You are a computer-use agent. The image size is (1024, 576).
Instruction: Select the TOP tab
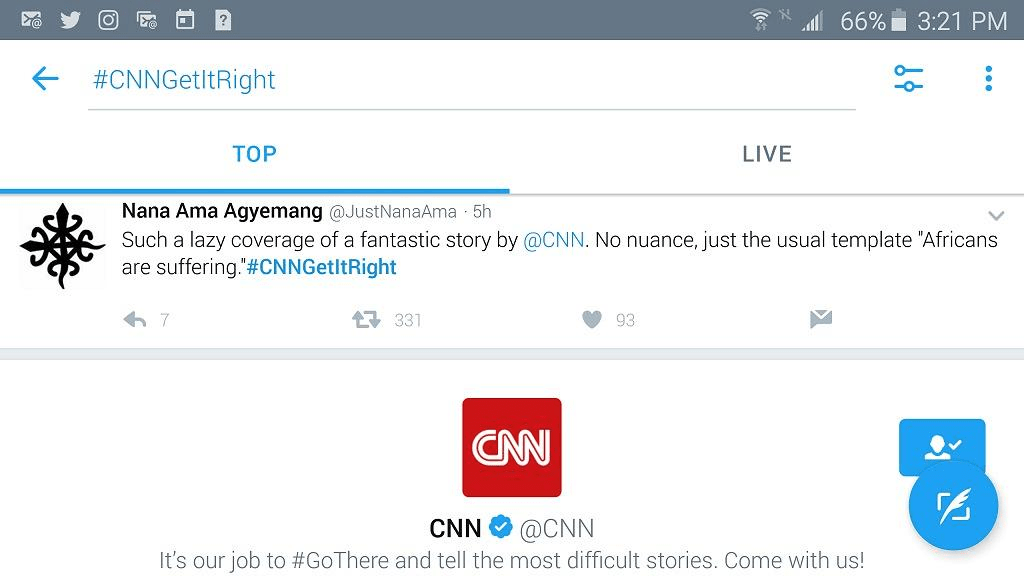point(254,154)
